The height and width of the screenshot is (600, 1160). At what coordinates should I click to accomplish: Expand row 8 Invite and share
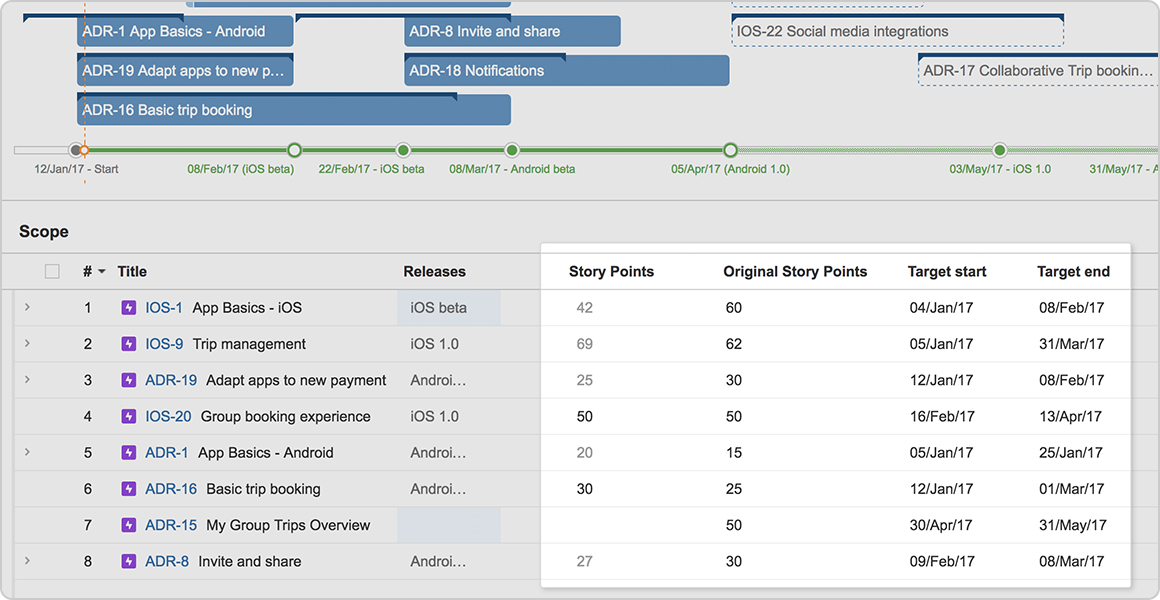click(x=27, y=561)
